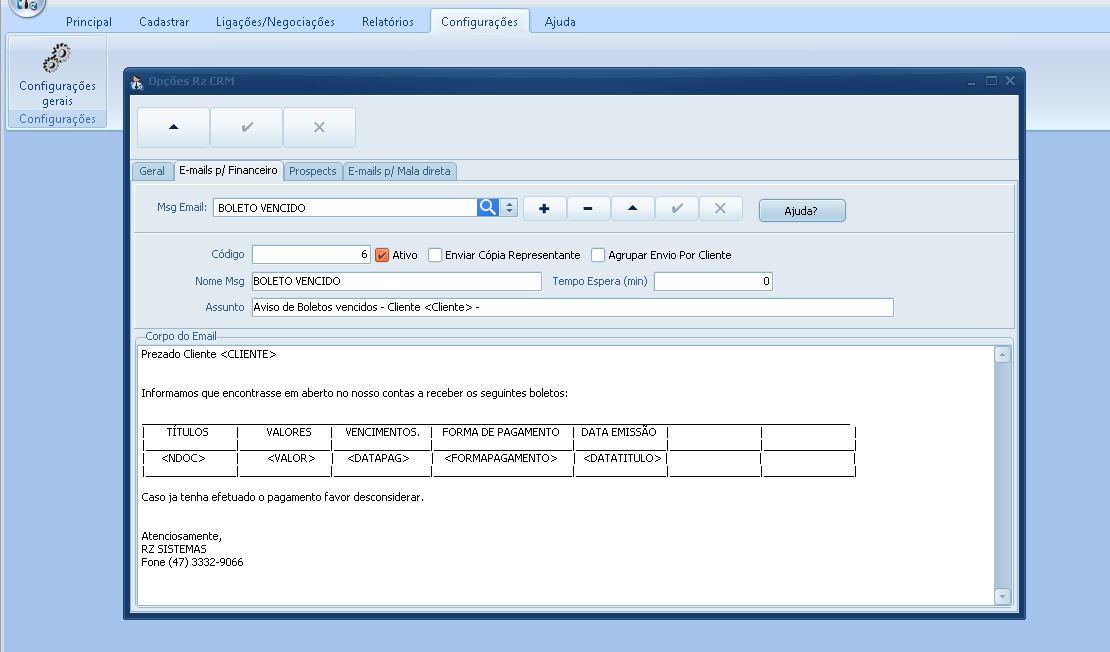1110x652 pixels.
Task: Click the top toolbar up-arrow edit button
Action: pyautogui.click(x=173, y=127)
